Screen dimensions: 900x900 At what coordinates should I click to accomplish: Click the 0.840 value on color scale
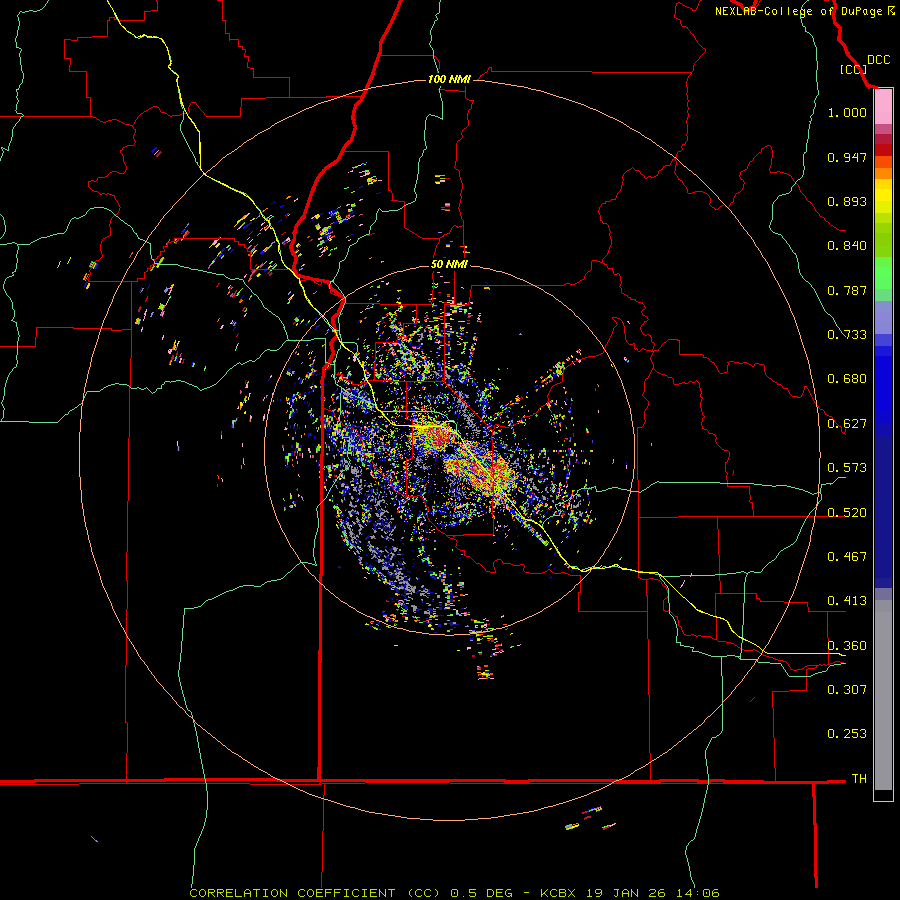[847, 246]
